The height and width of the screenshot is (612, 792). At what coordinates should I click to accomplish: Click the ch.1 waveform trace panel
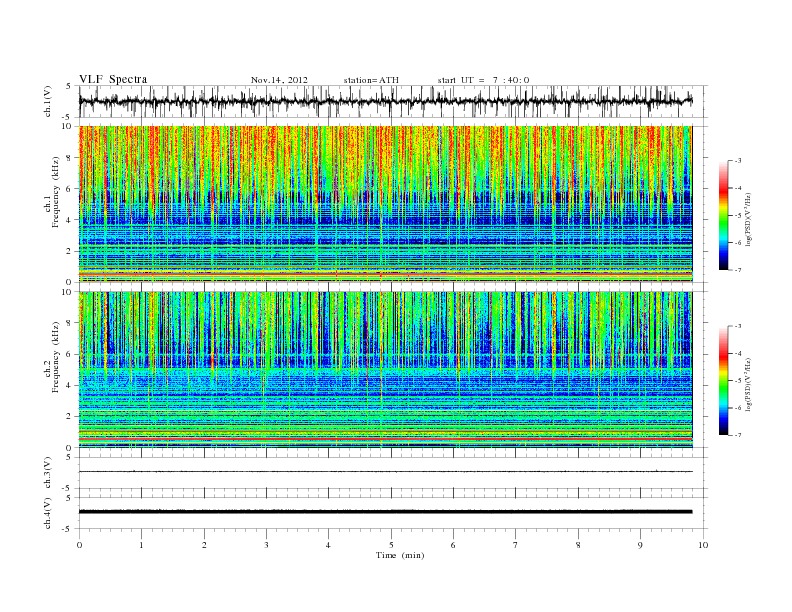(x=393, y=101)
